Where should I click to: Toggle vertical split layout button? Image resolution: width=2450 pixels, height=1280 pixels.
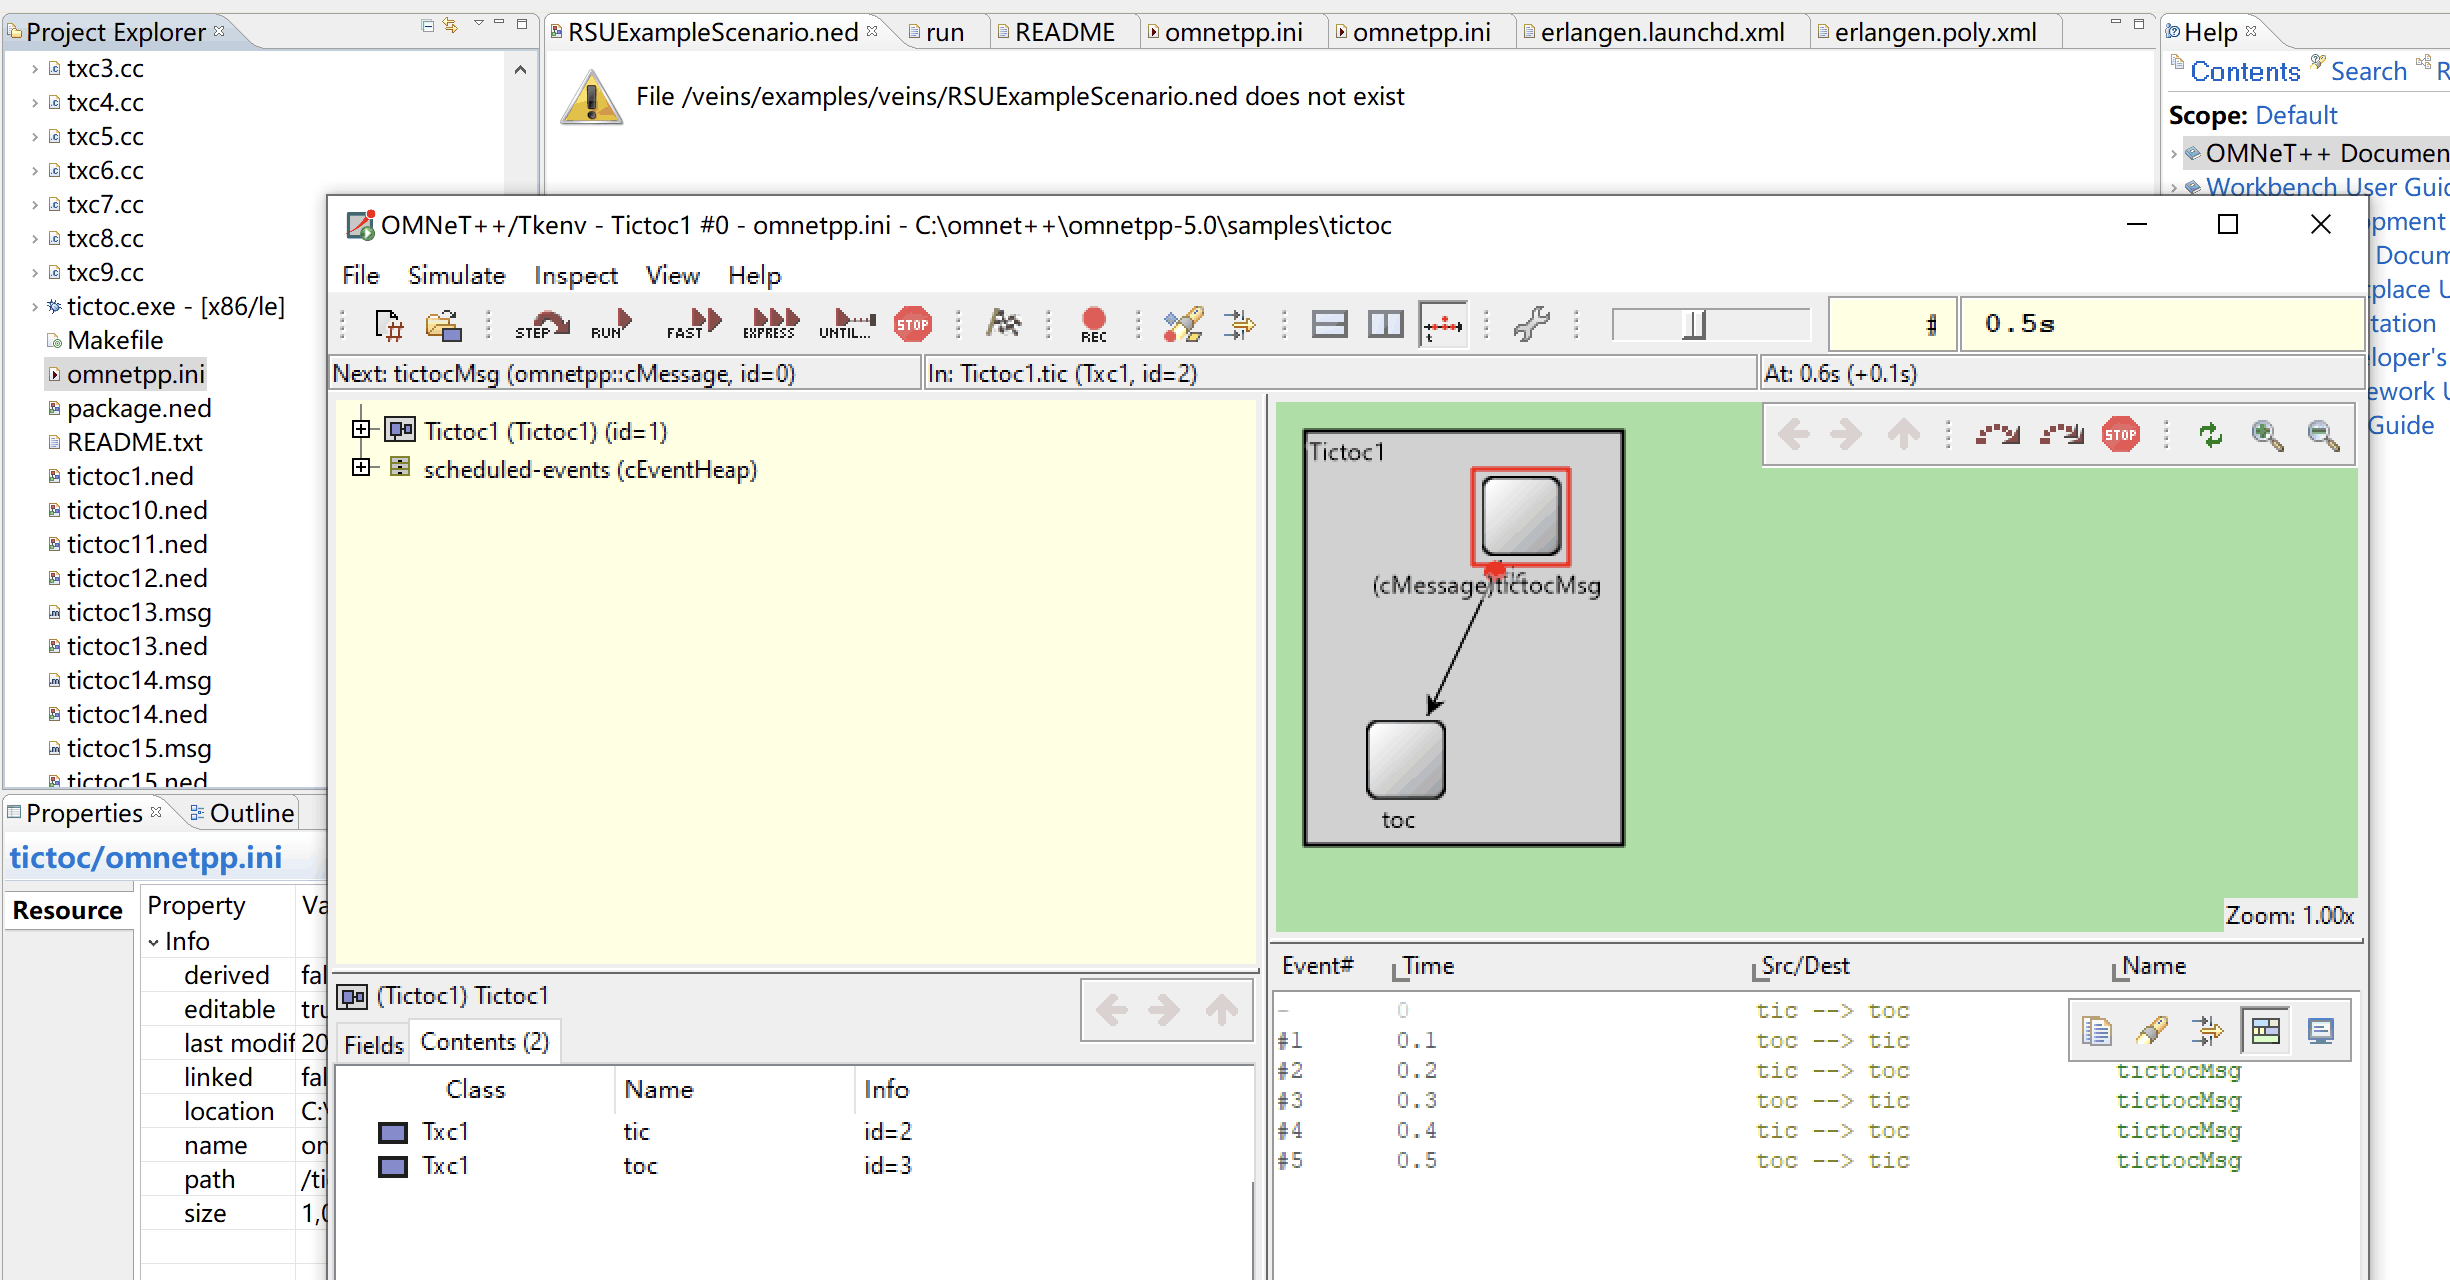[x=1385, y=324]
